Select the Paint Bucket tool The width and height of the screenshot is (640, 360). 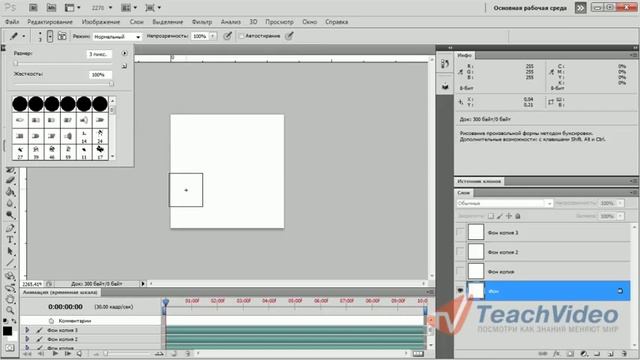(10, 192)
